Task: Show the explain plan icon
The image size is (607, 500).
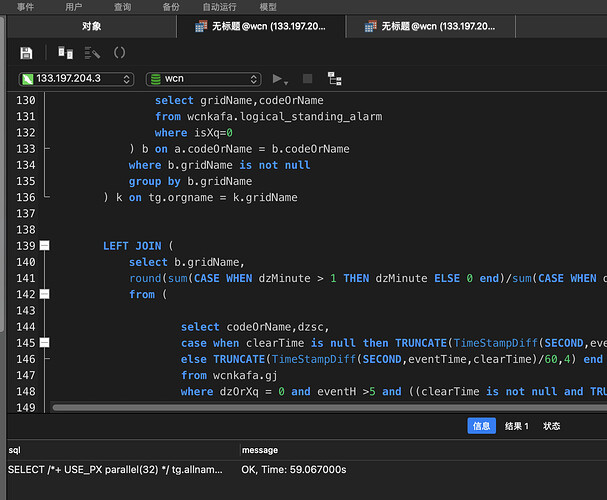Action: (x=334, y=79)
